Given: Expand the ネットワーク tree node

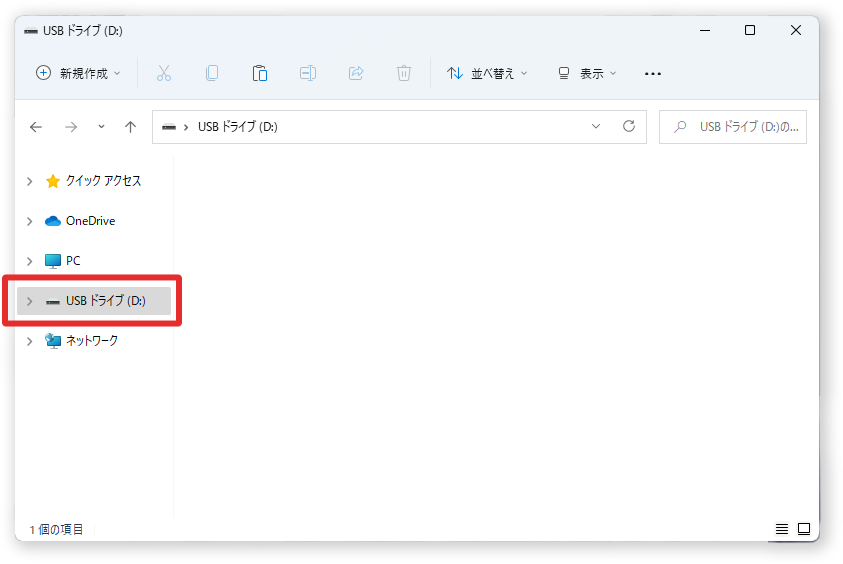Looking at the screenshot, I should pyautogui.click(x=30, y=341).
